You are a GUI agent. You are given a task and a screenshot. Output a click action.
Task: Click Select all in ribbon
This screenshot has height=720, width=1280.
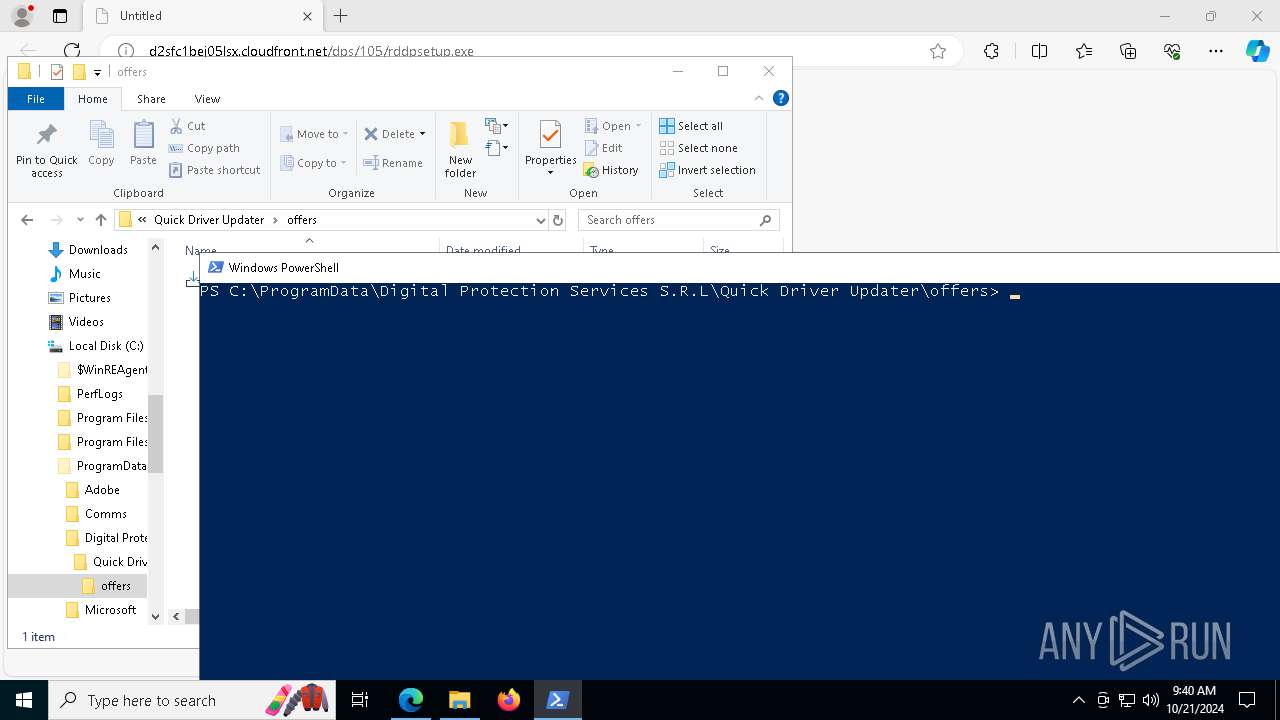691,126
